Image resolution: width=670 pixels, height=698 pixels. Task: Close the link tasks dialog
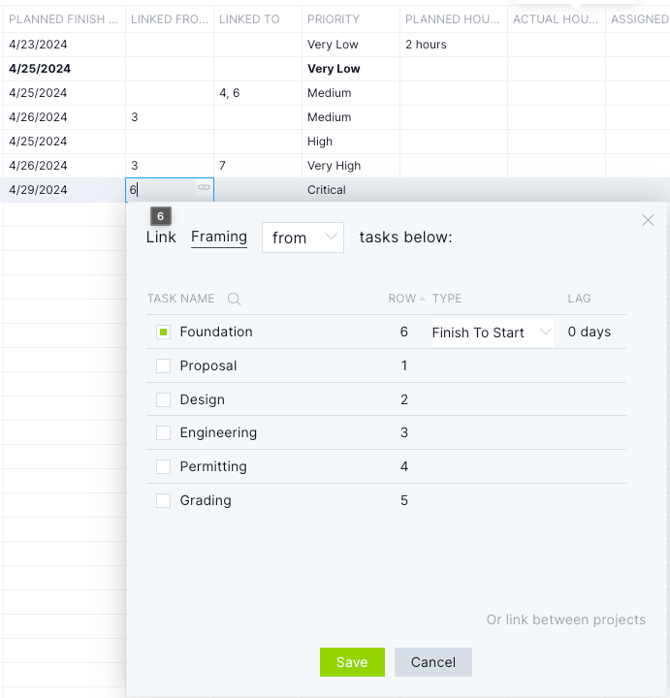coord(648,220)
